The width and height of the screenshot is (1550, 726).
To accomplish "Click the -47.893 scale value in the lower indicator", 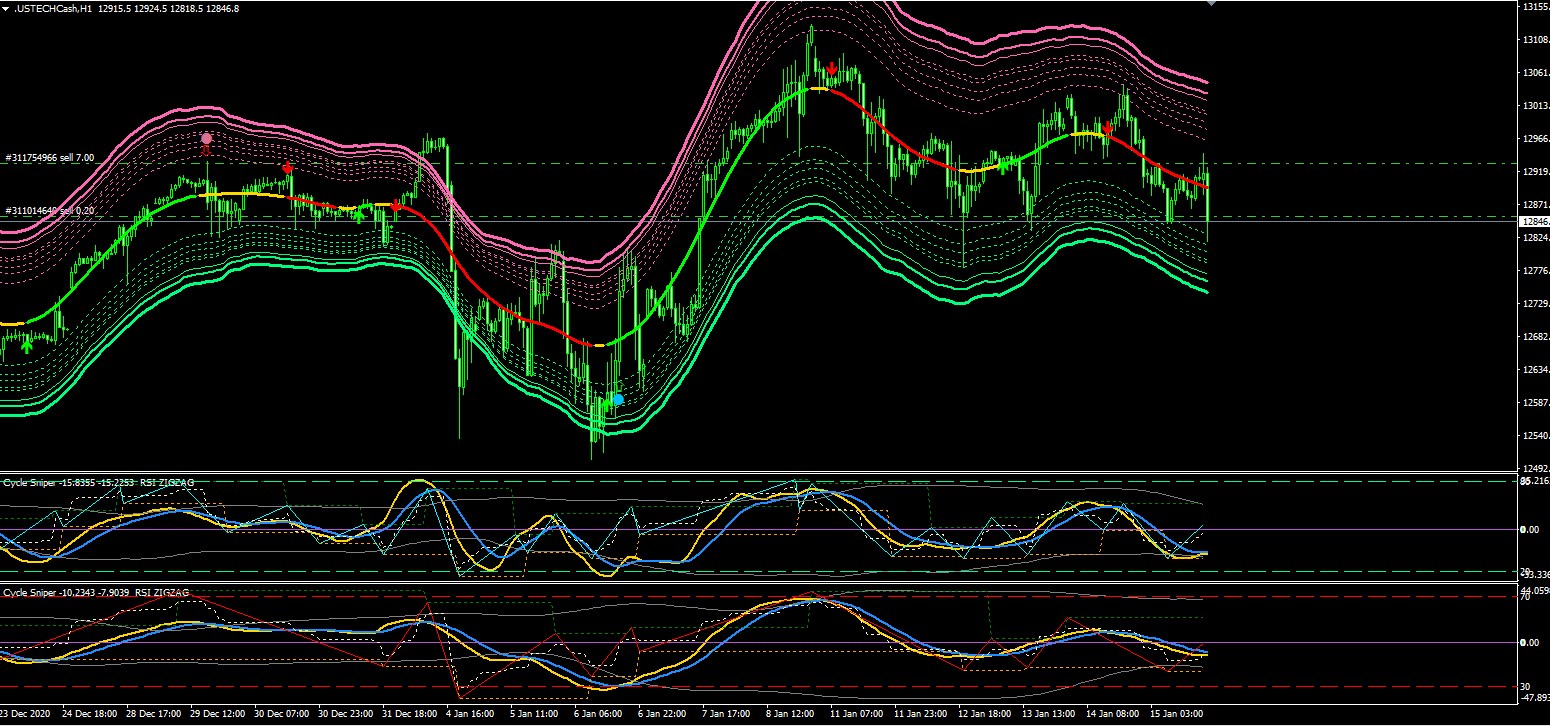I will click(x=1535, y=699).
